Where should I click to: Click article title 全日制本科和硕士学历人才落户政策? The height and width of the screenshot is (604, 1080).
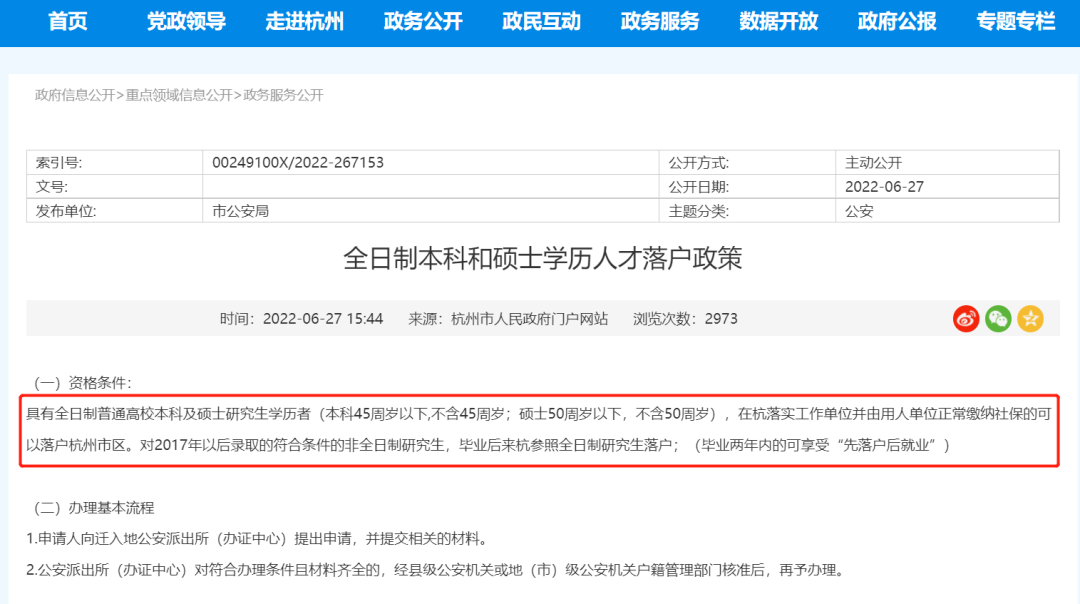click(x=543, y=259)
